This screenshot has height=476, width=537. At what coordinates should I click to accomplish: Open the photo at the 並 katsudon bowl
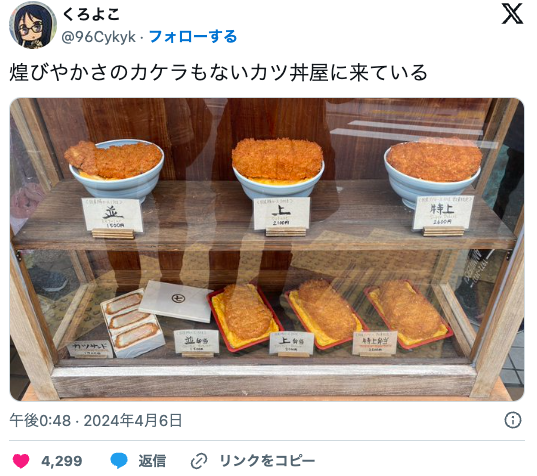[116, 168]
